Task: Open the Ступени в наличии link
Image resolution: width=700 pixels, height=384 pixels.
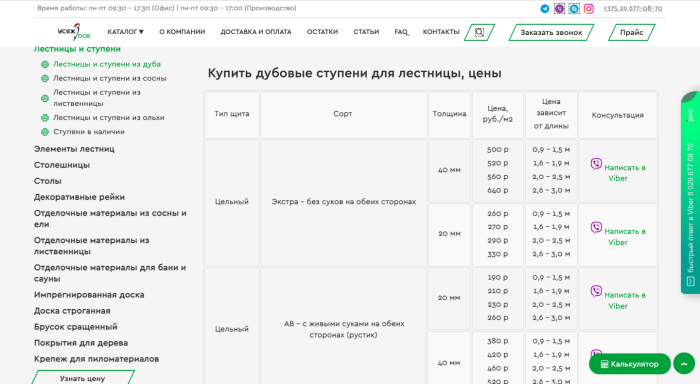Action: point(89,132)
